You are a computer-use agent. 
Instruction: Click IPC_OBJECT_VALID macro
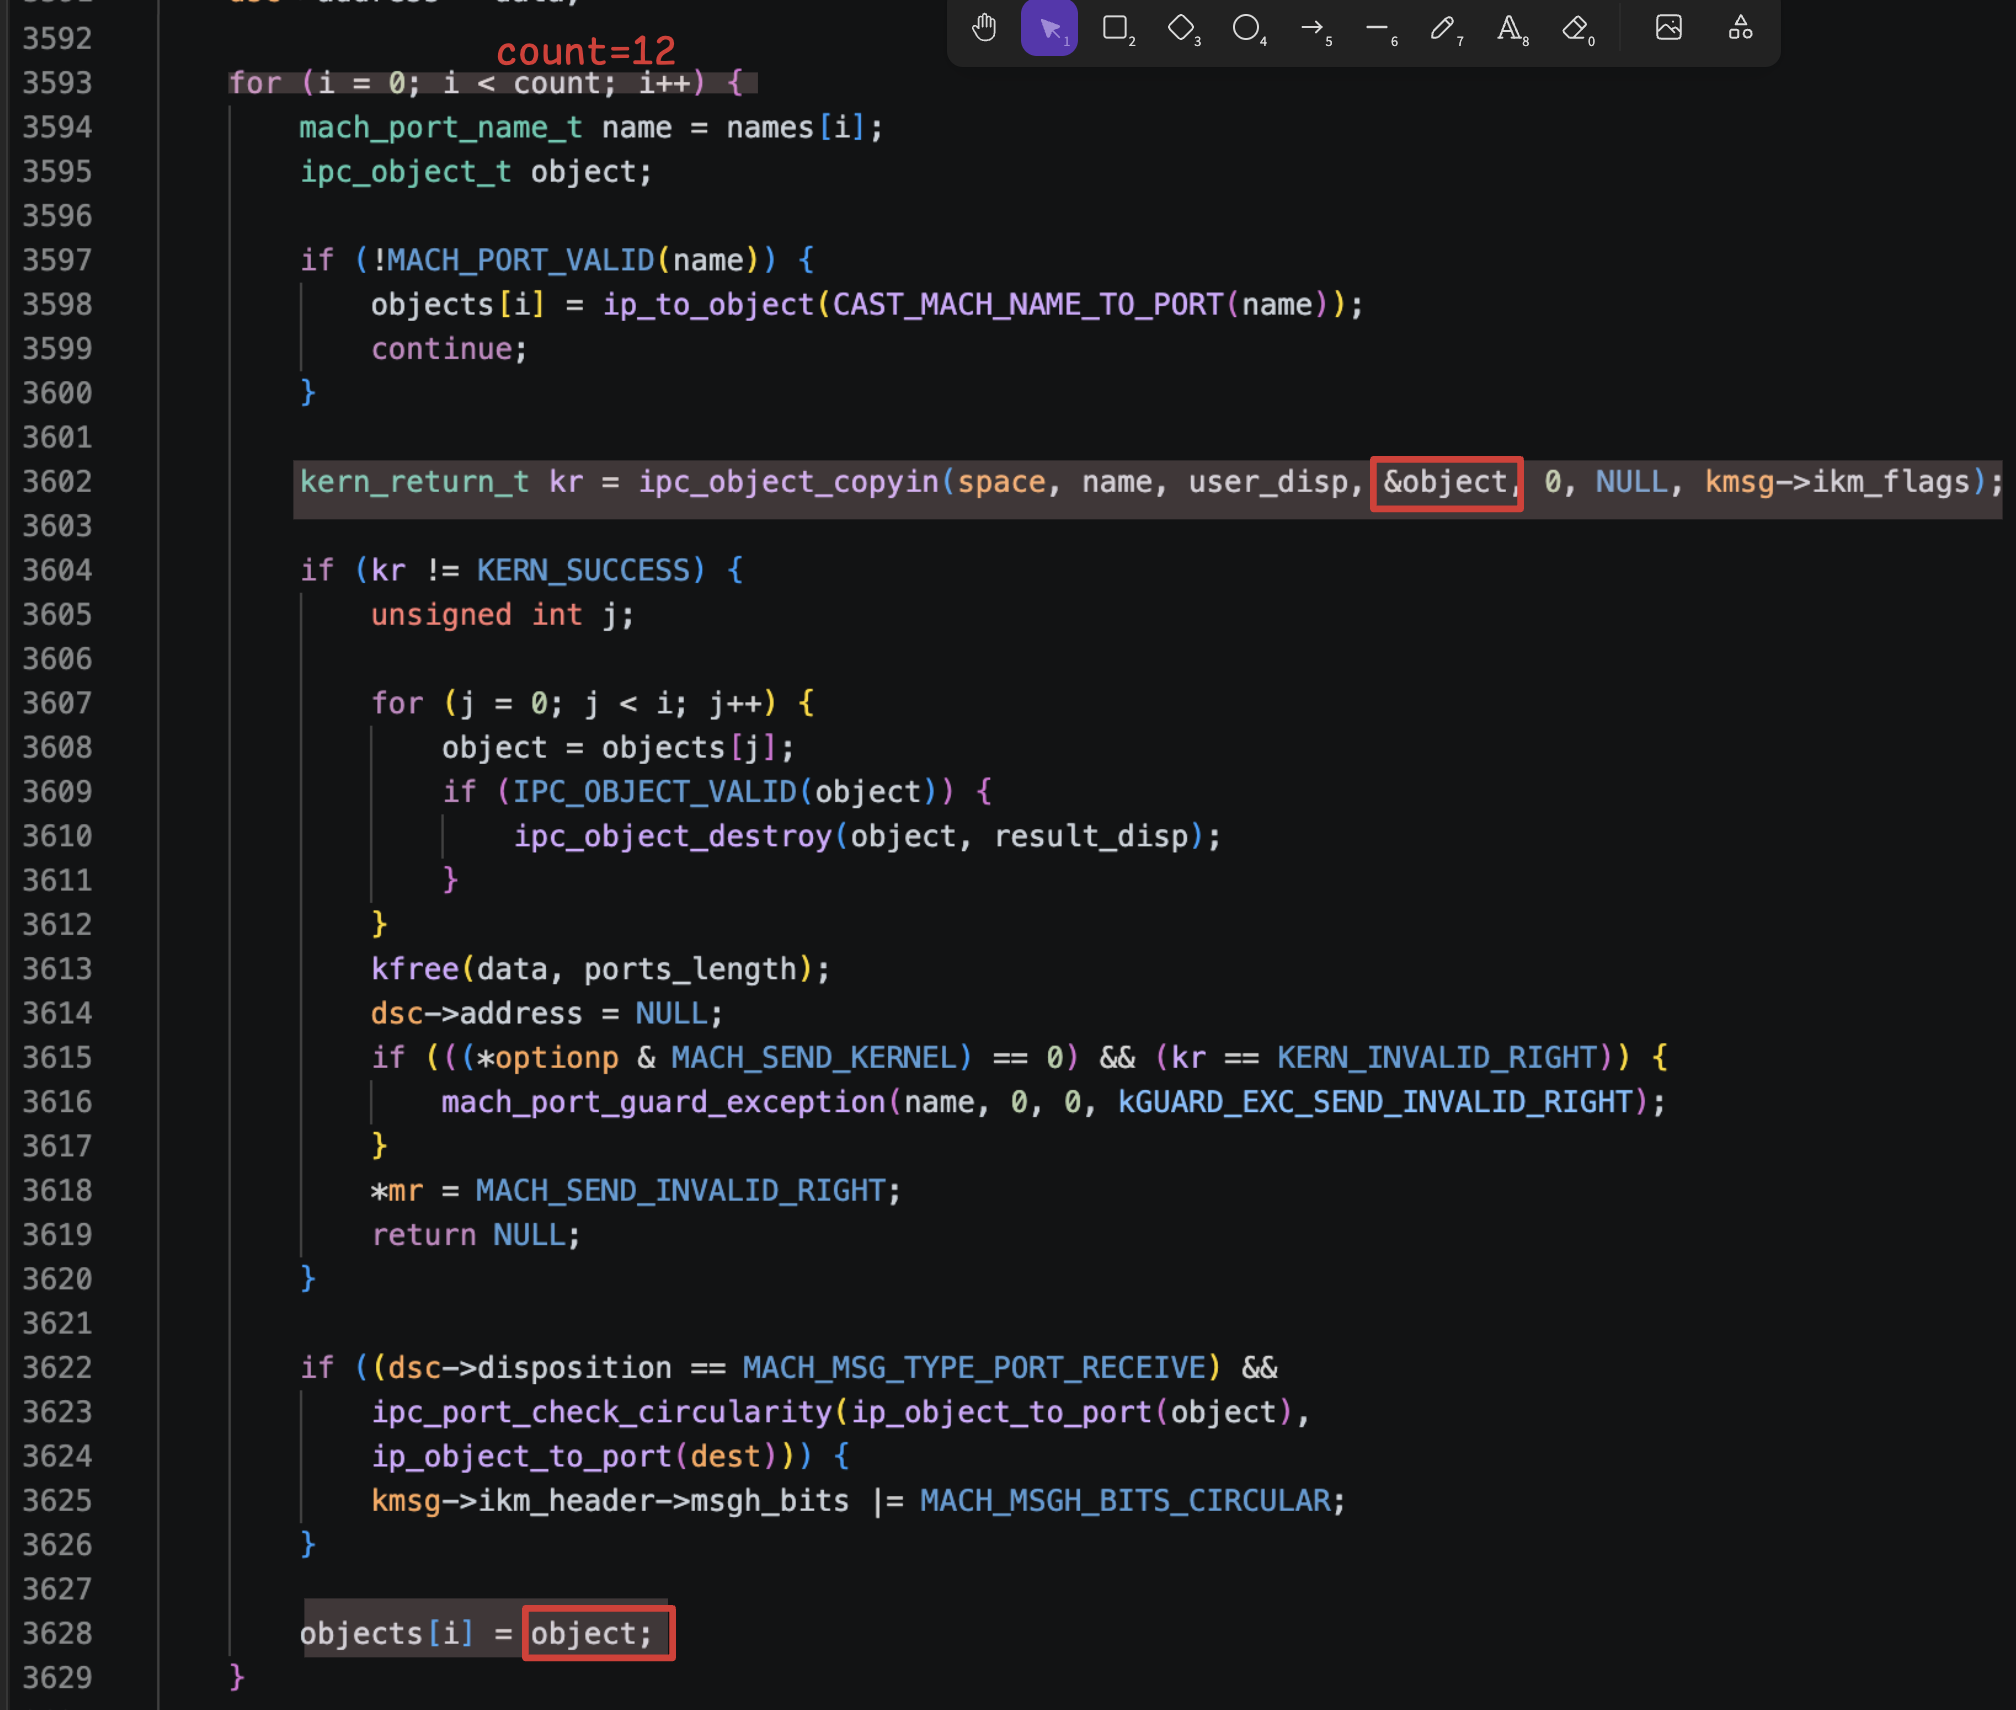coord(655,792)
